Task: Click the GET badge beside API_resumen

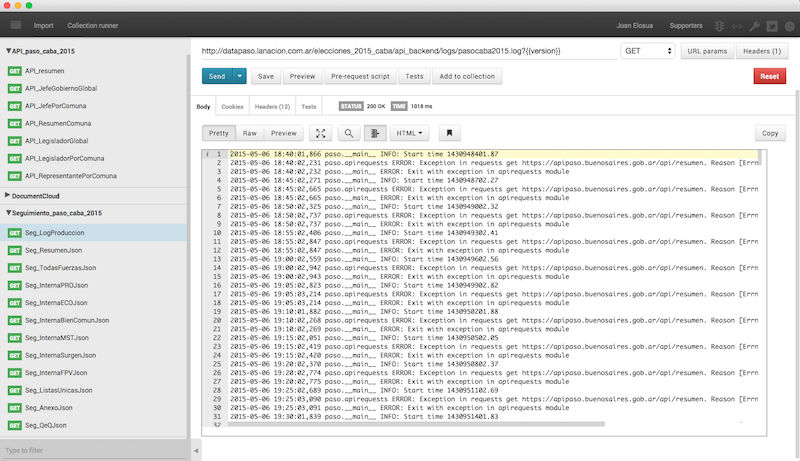Action: click(15, 71)
